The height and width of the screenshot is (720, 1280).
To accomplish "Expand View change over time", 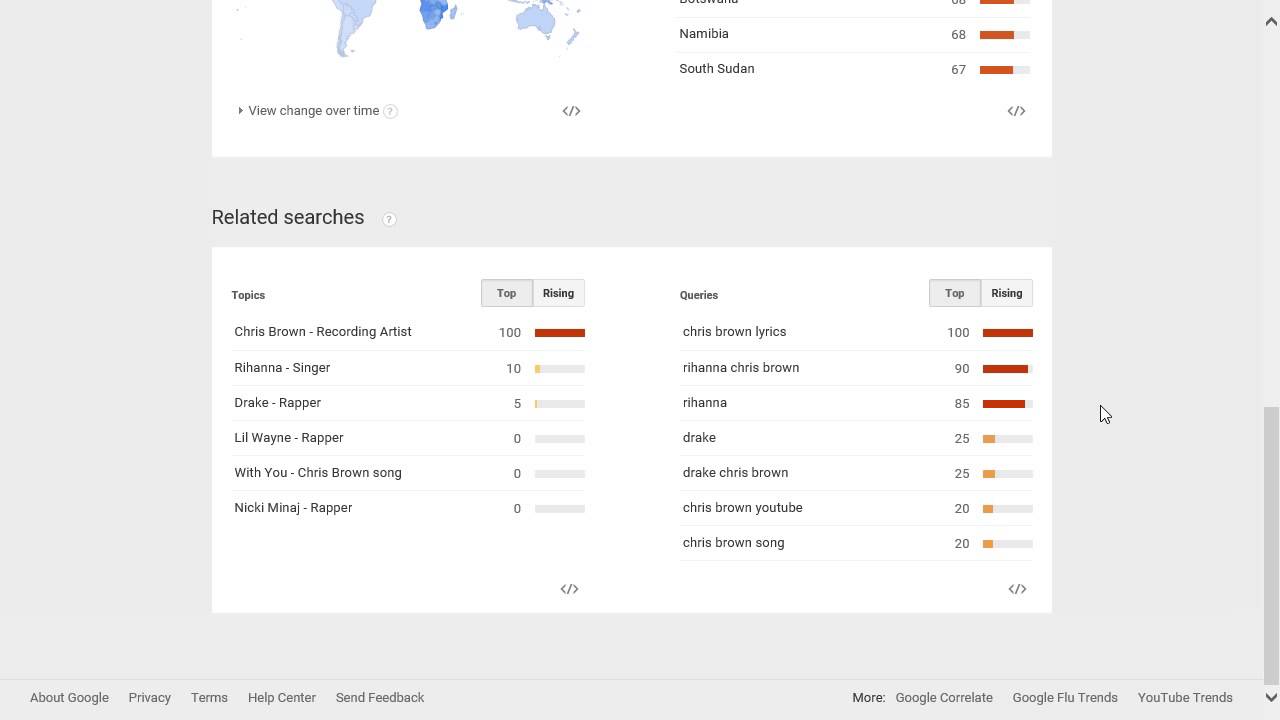I will (x=308, y=111).
